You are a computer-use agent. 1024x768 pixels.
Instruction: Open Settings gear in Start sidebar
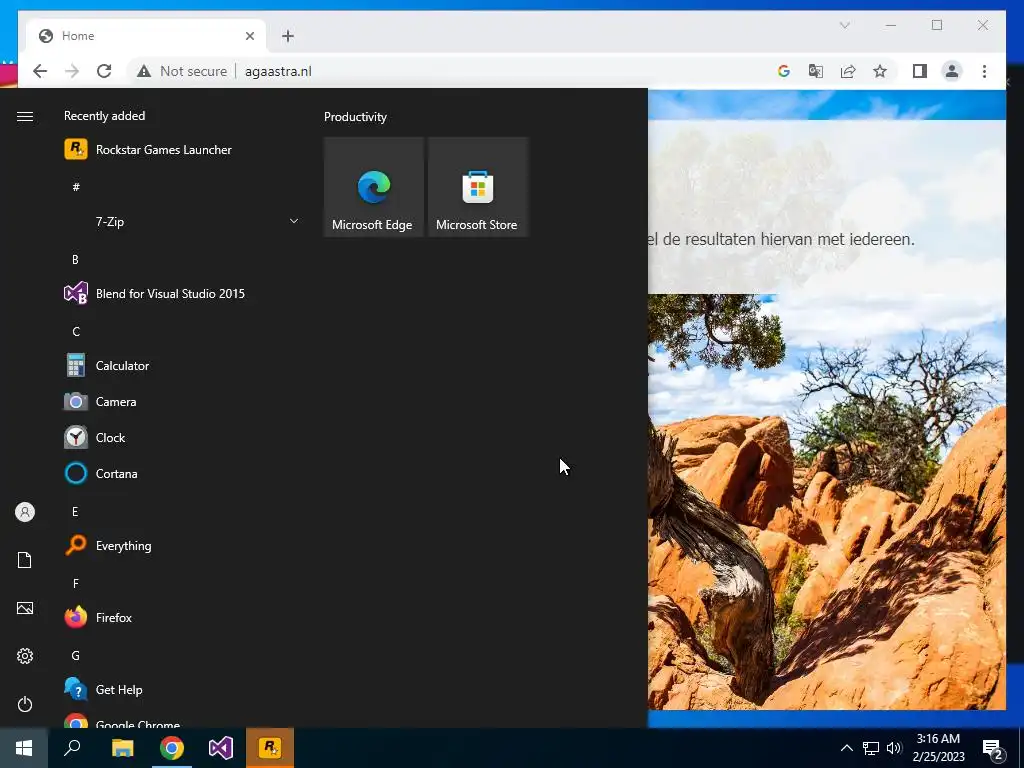coord(25,656)
